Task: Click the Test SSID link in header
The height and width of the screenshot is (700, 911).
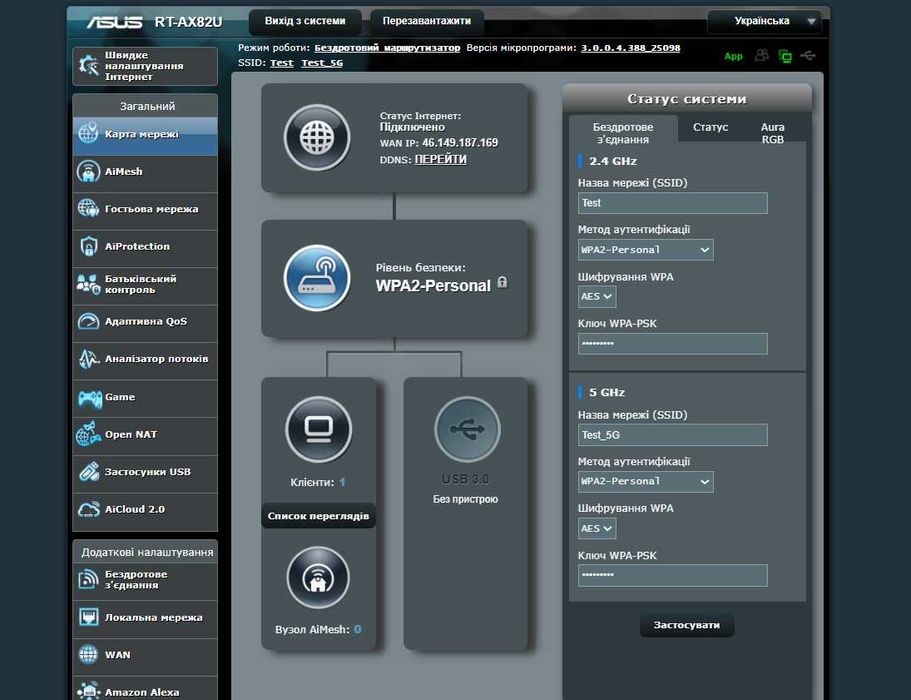Action: 282,63
